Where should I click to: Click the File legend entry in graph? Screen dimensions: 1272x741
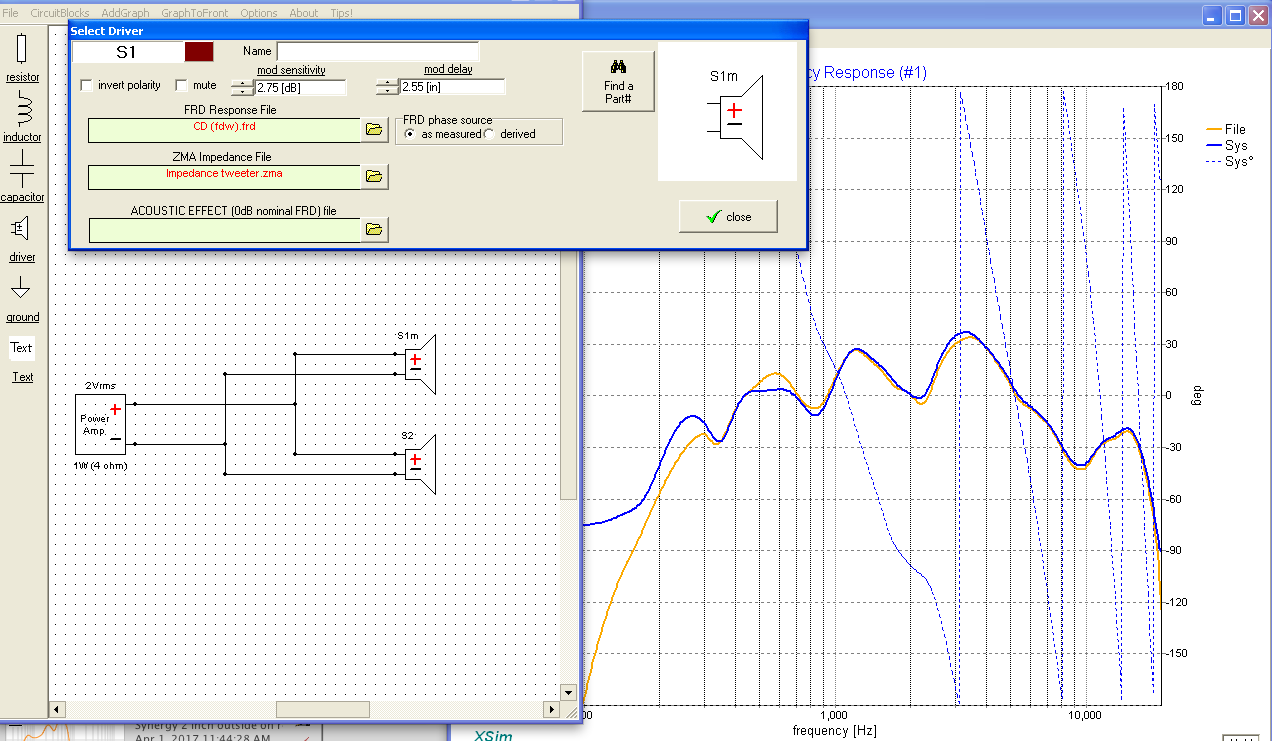tap(1226, 129)
